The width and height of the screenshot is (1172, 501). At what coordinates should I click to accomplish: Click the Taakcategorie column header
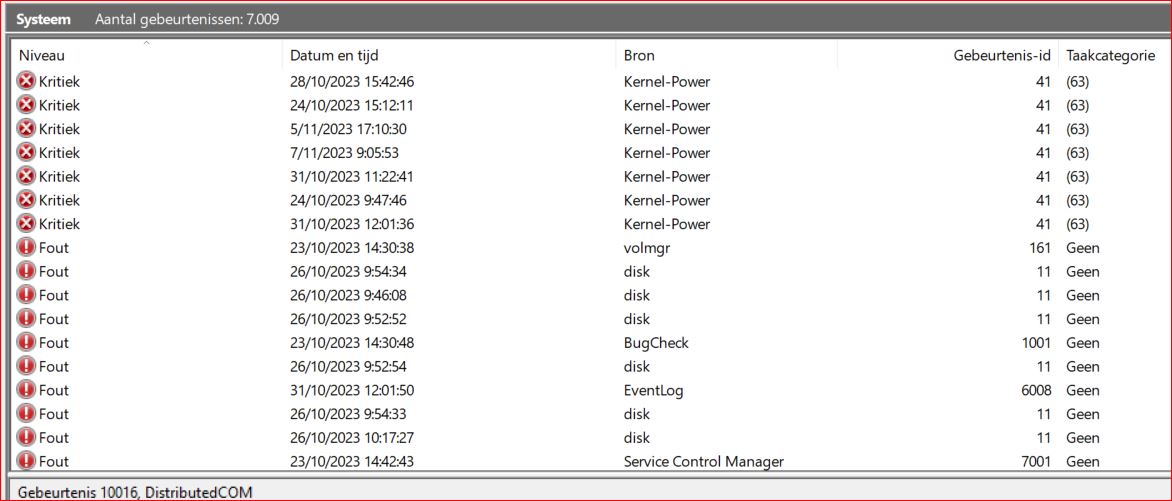point(1110,56)
